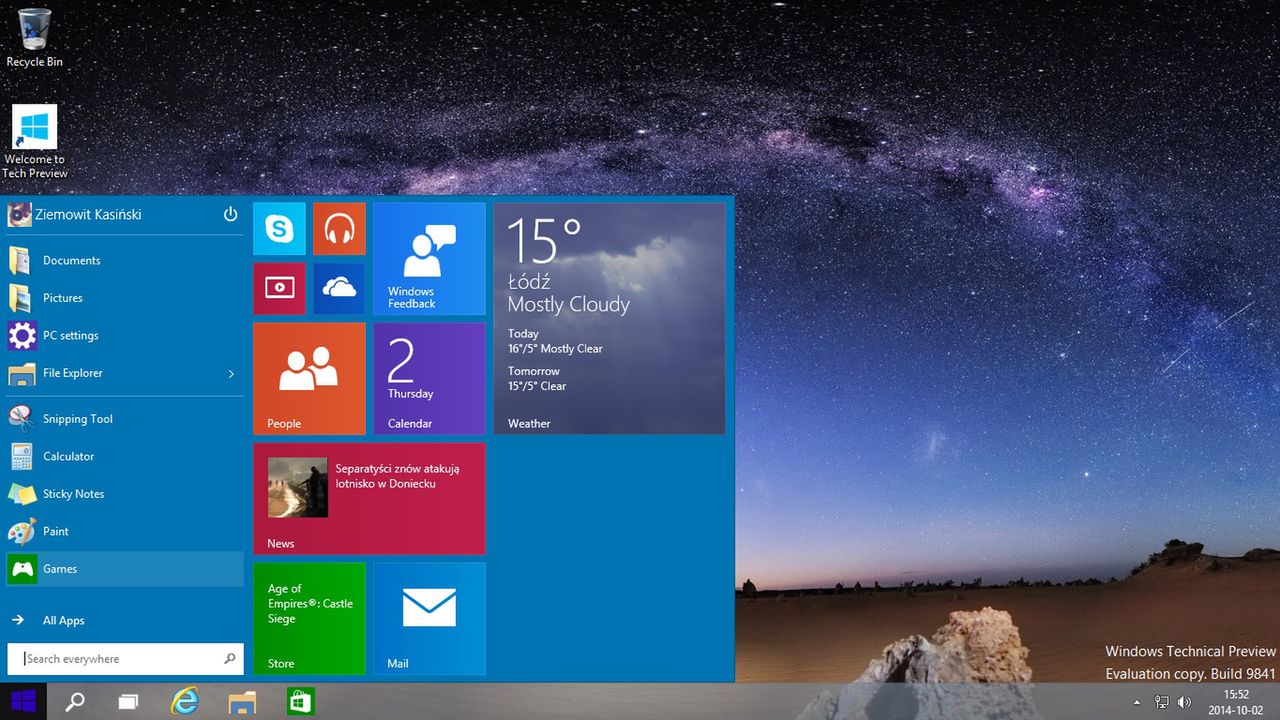The image size is (1280, 720).
Task: Show All Apps list
Action: [125, 620]
